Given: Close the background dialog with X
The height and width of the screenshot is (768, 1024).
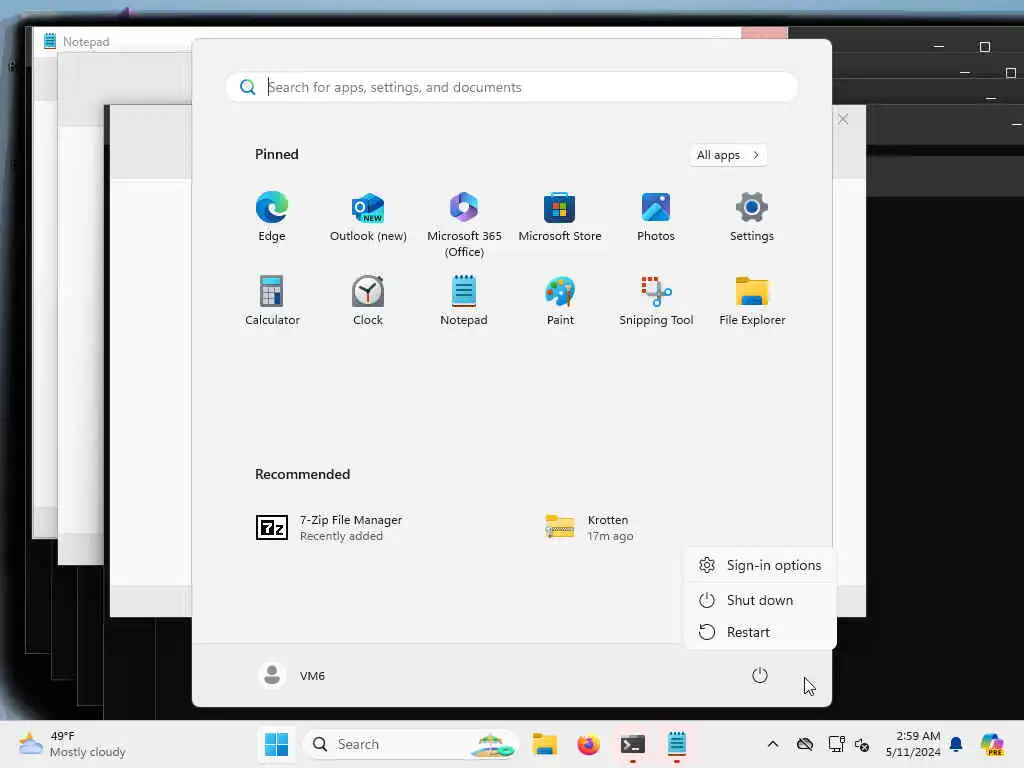Looking at the screenshot, I should point(843,119).
